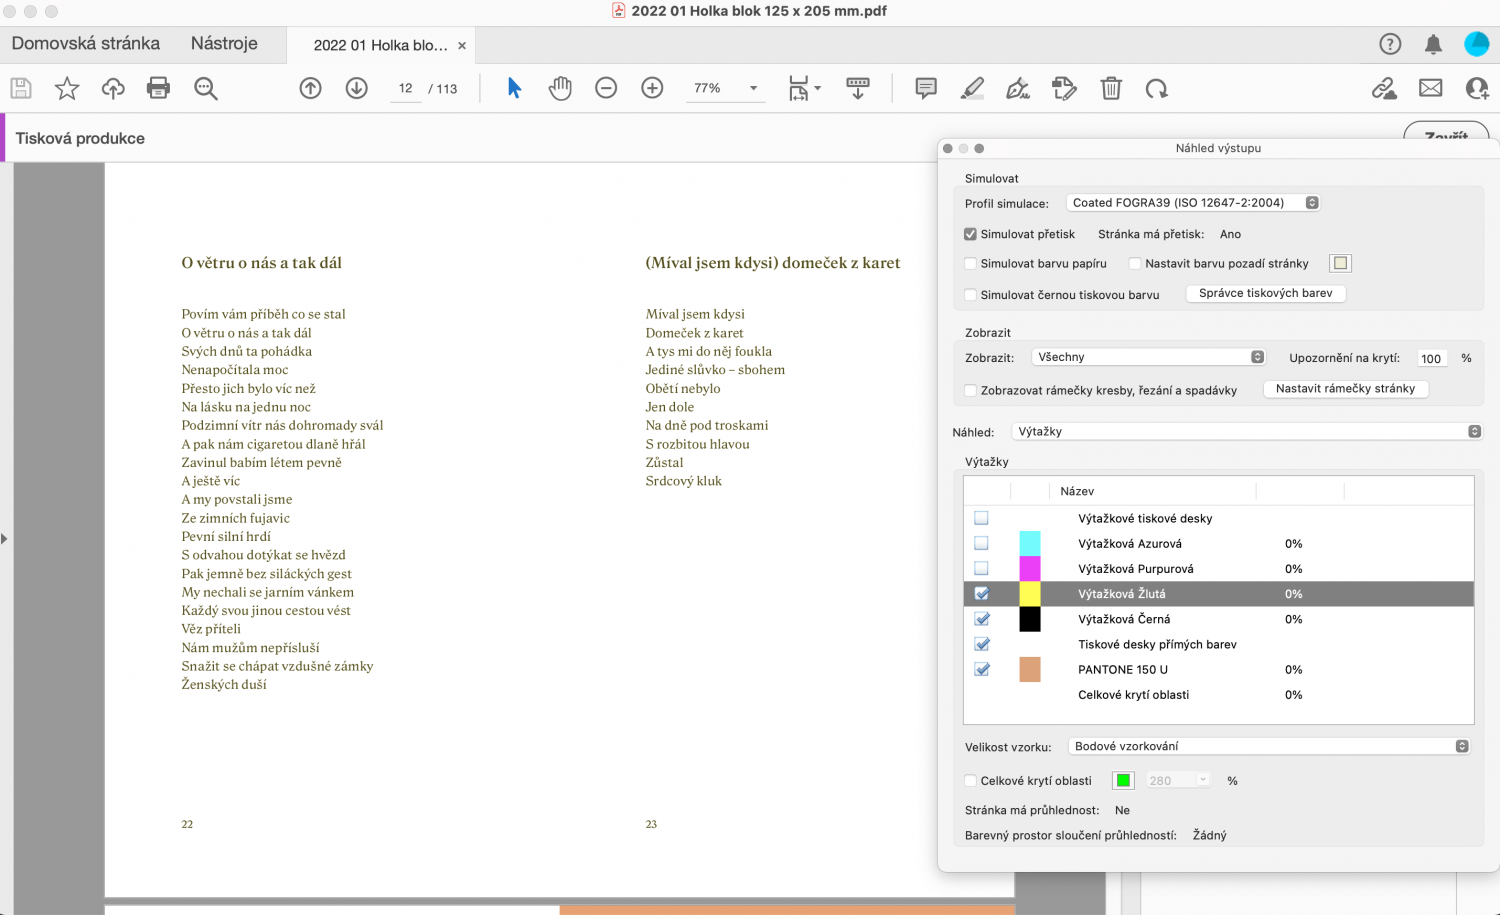
Task: Open the Fill & Sign pen tool
Action: point(1018,88)
